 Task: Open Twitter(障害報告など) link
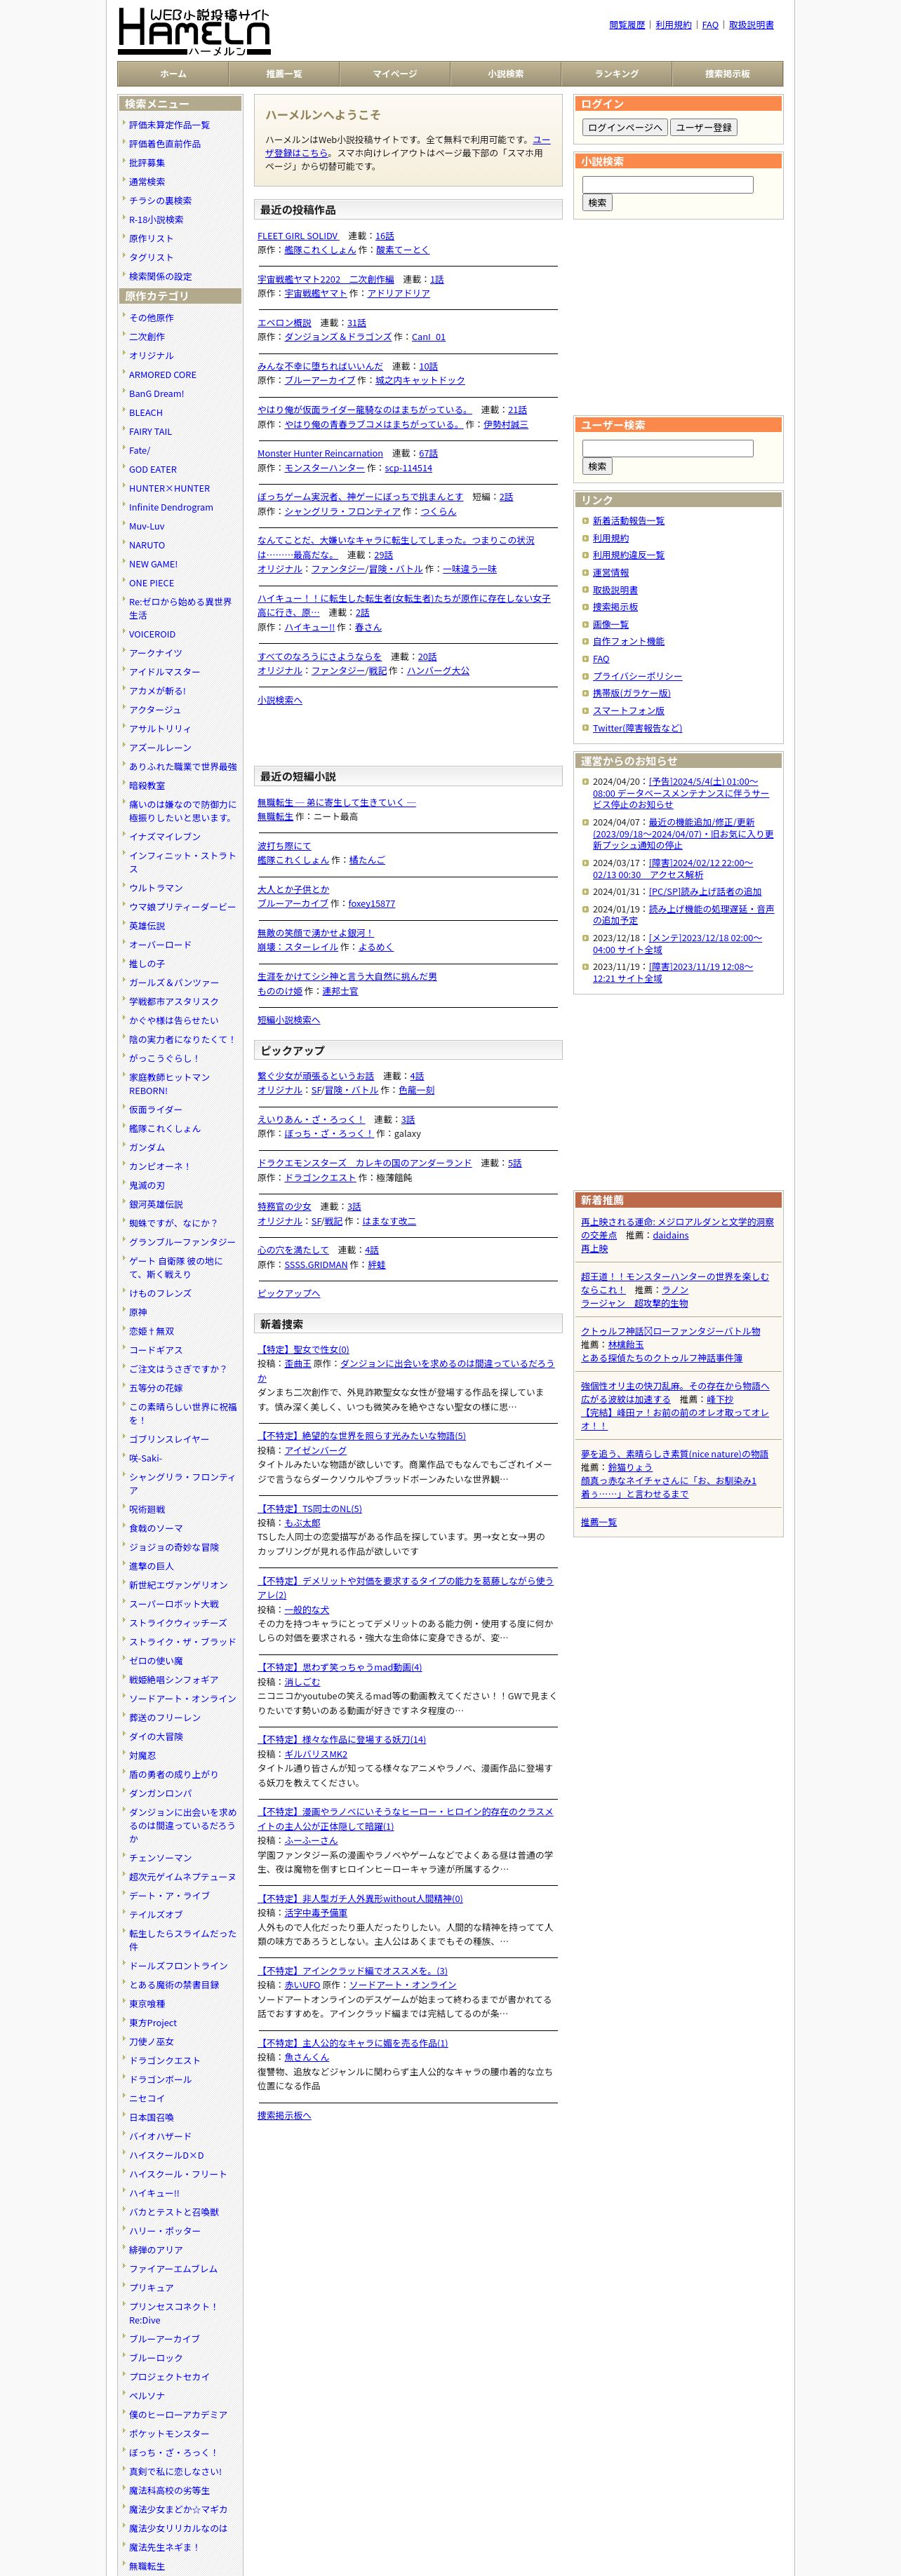(637, 729)
